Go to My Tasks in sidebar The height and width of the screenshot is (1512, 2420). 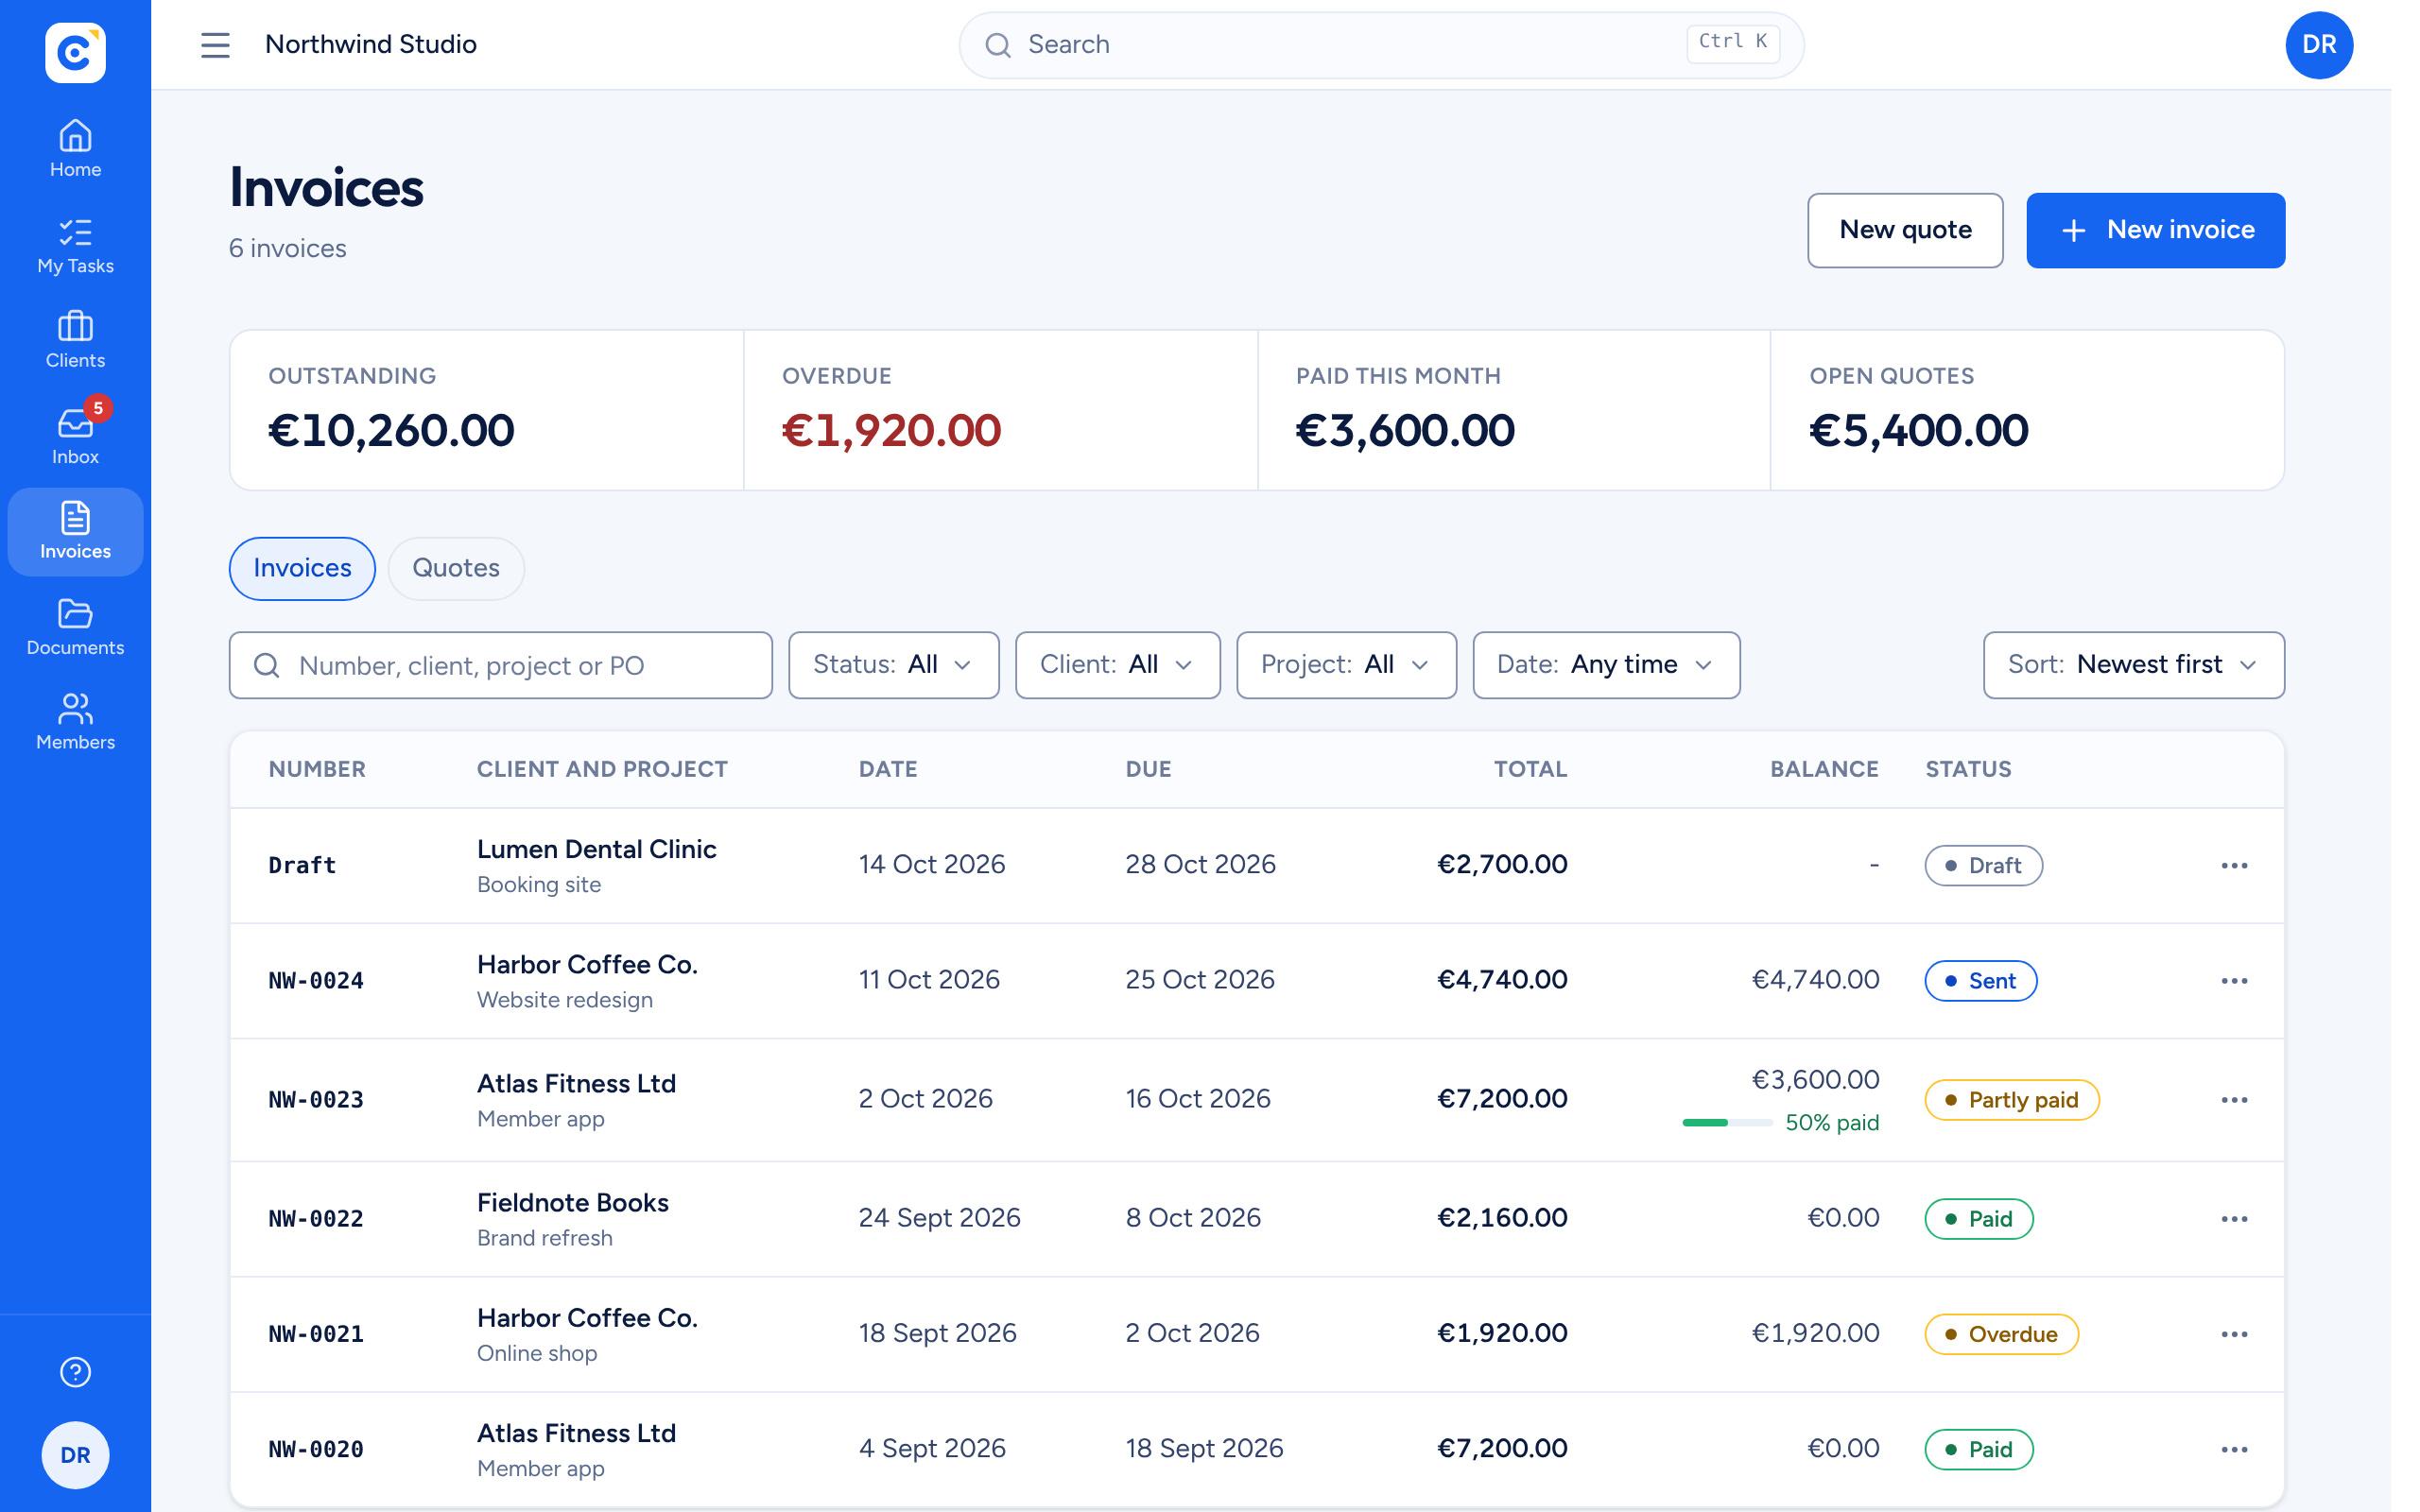pyautogui.click(x=75, y=246)
